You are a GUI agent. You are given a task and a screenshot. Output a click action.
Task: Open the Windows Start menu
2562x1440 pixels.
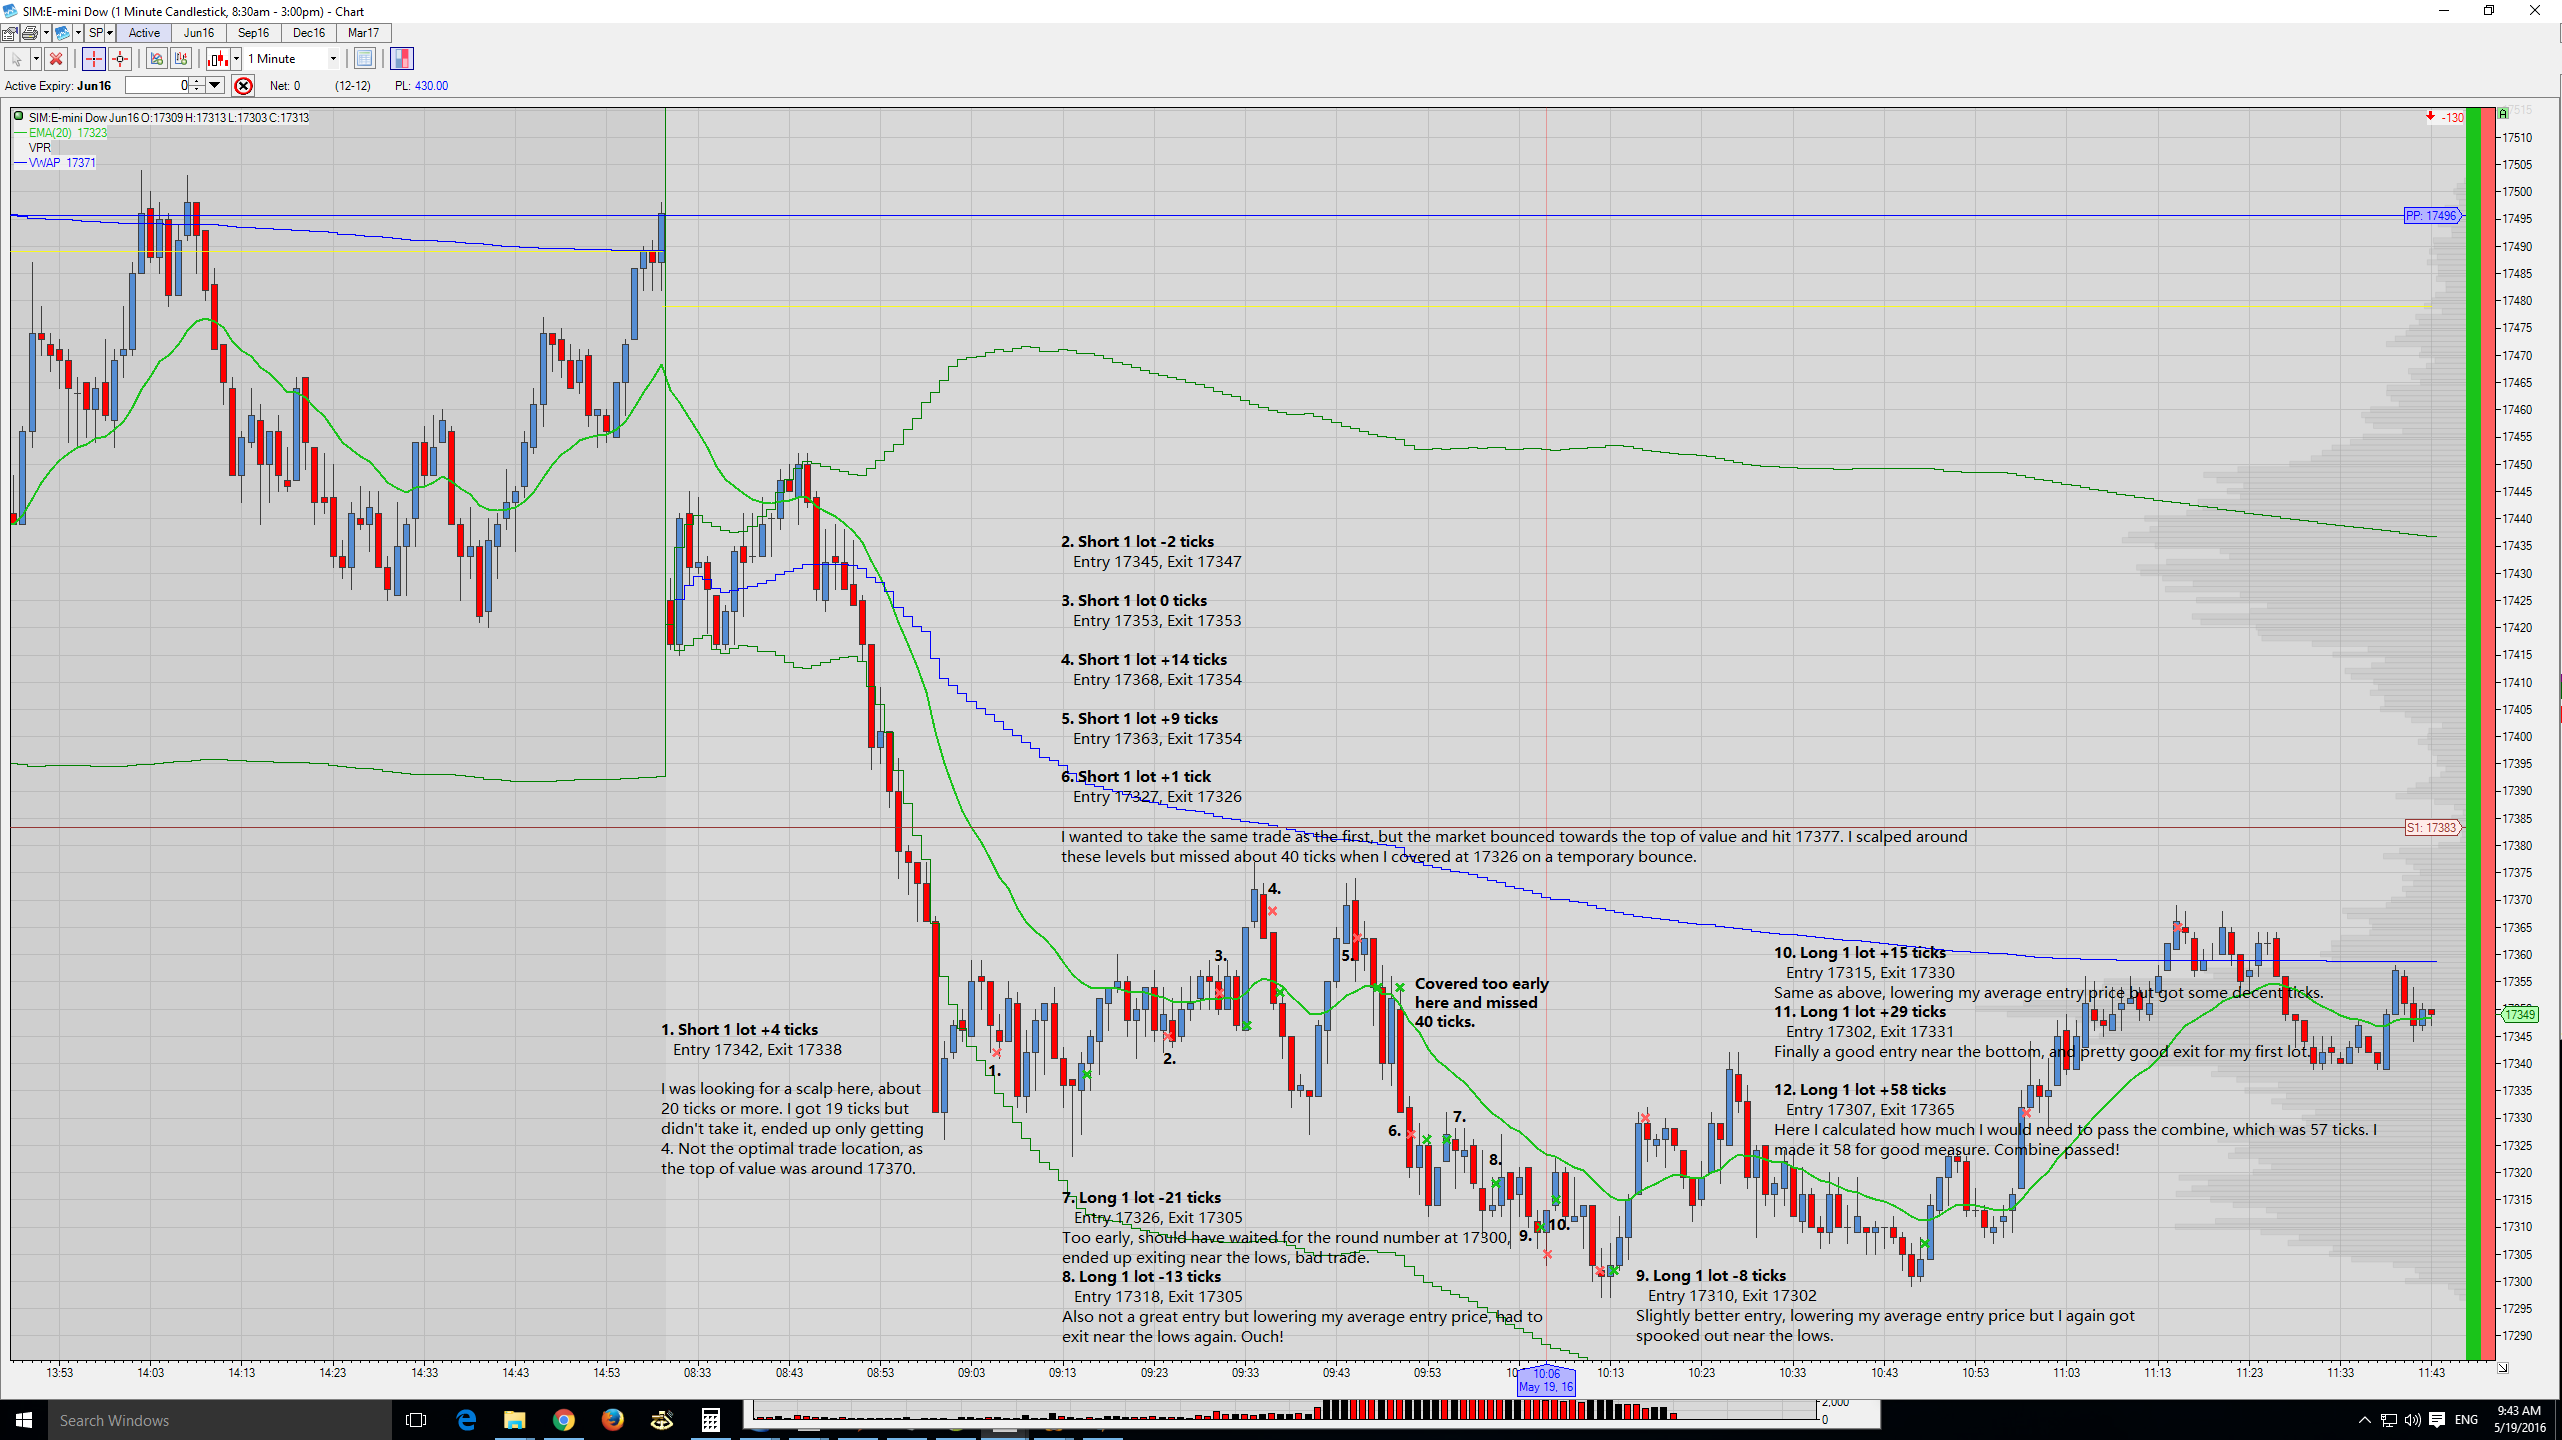pos(24,1420)
